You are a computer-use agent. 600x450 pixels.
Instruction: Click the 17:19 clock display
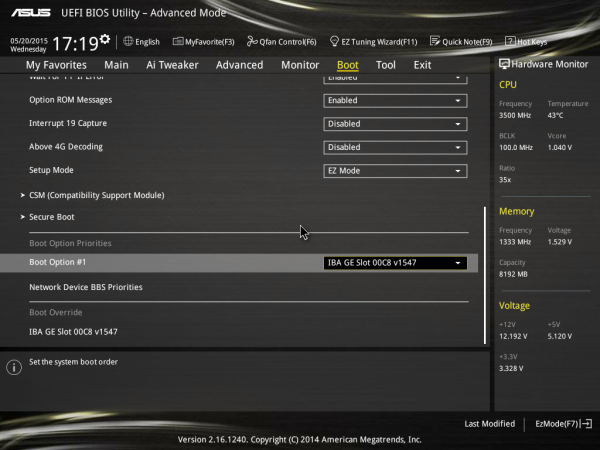click(75, 44)
